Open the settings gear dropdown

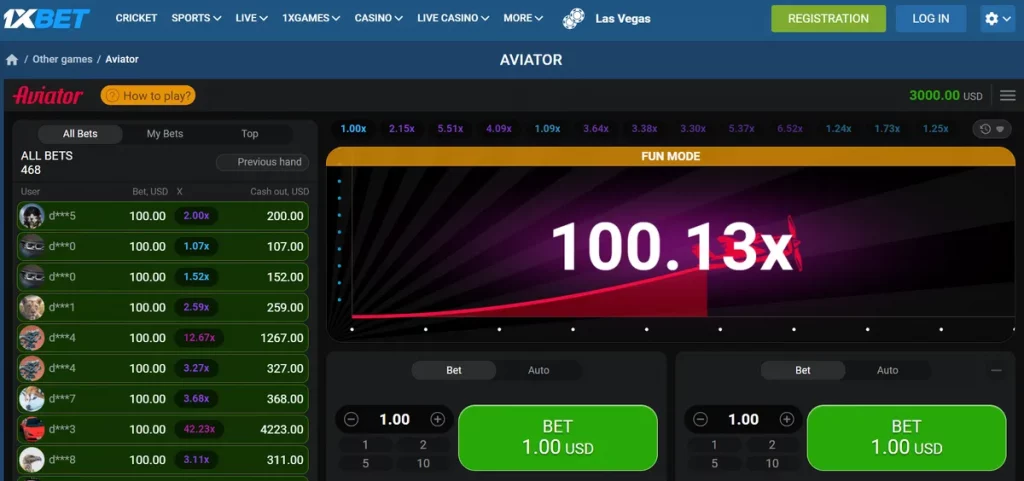pyautogui.click(x=997, y=19)
